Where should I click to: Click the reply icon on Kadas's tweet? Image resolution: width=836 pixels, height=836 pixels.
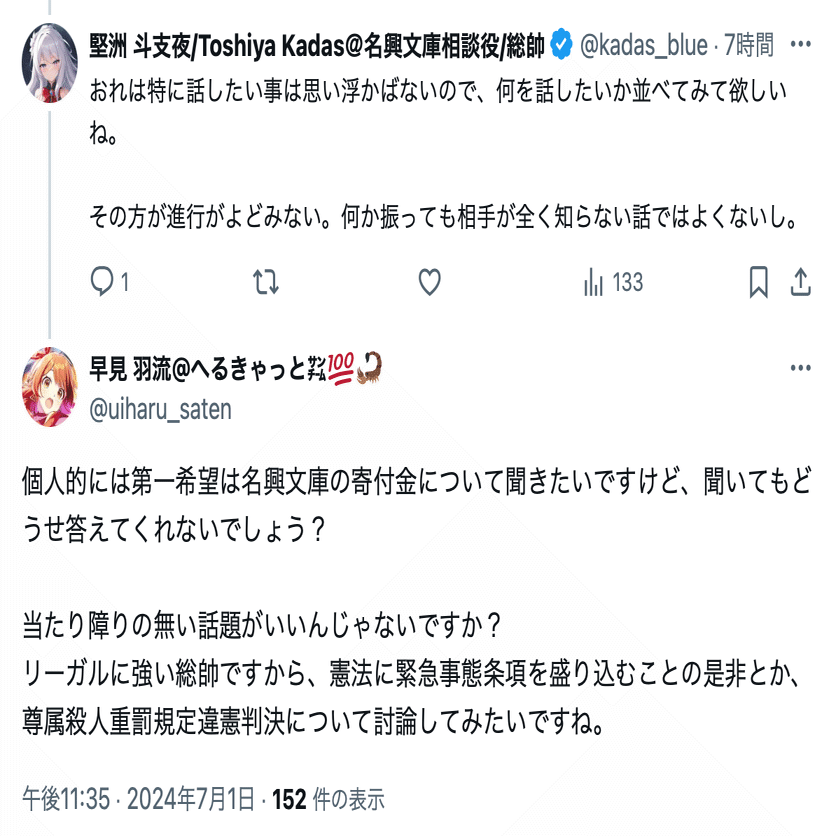coord(103,283)
